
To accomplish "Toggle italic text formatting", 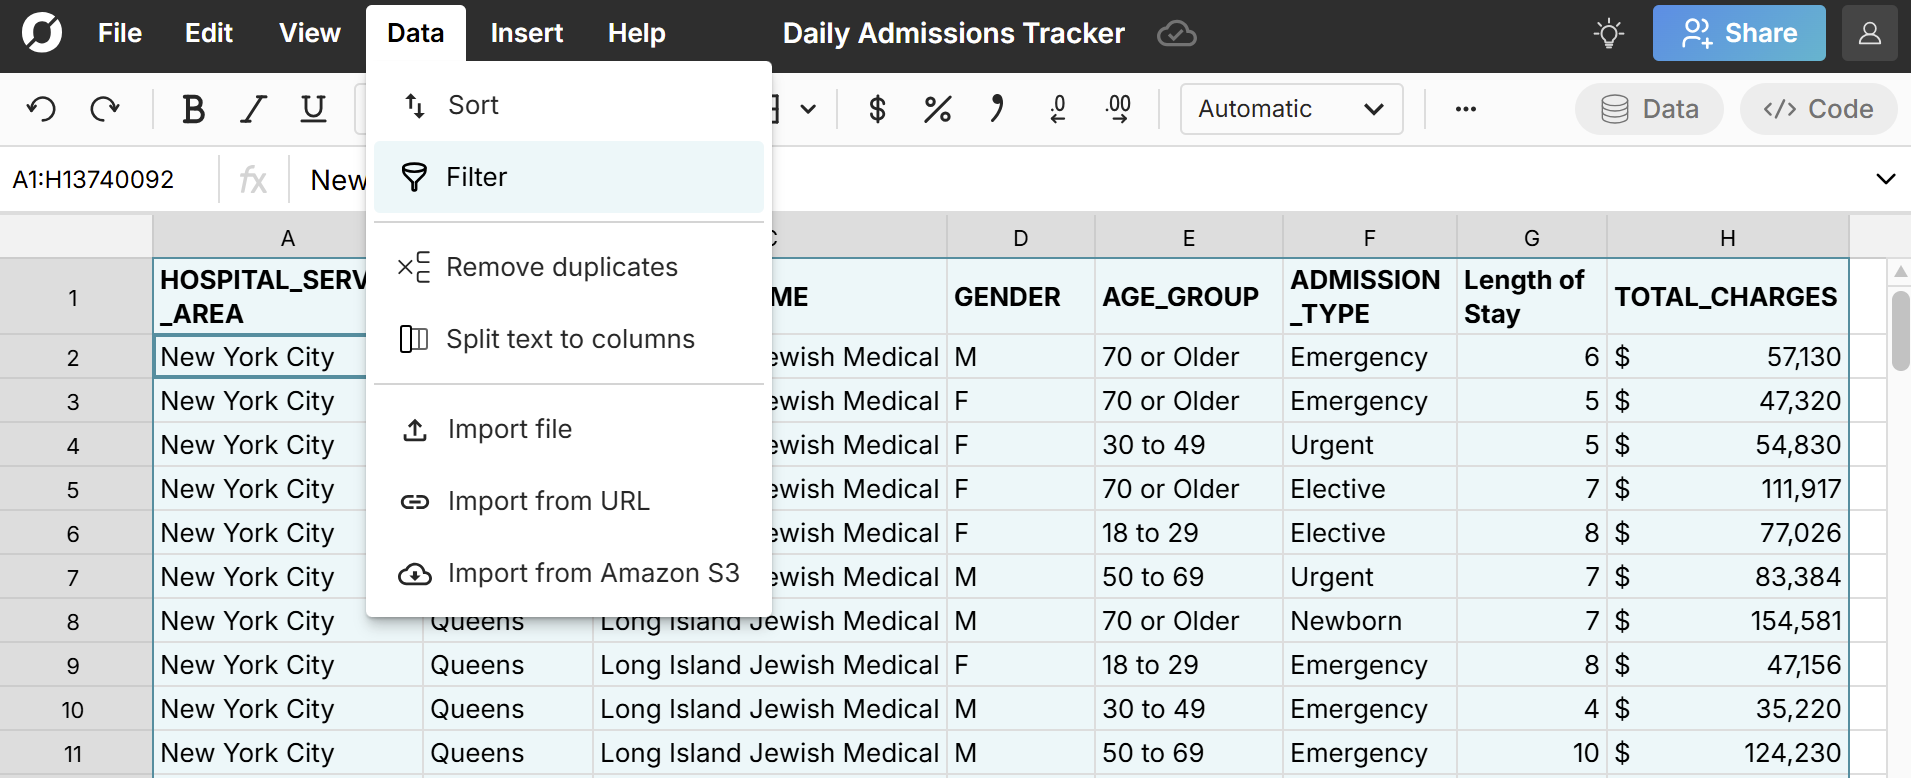I will click(x=253, y=109).
